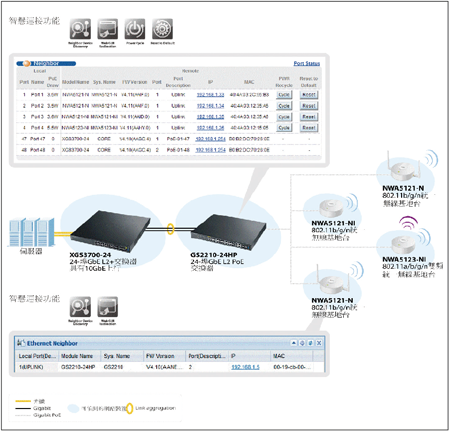
Task: Click Reset button for Port 3
Action: [309, 117]
